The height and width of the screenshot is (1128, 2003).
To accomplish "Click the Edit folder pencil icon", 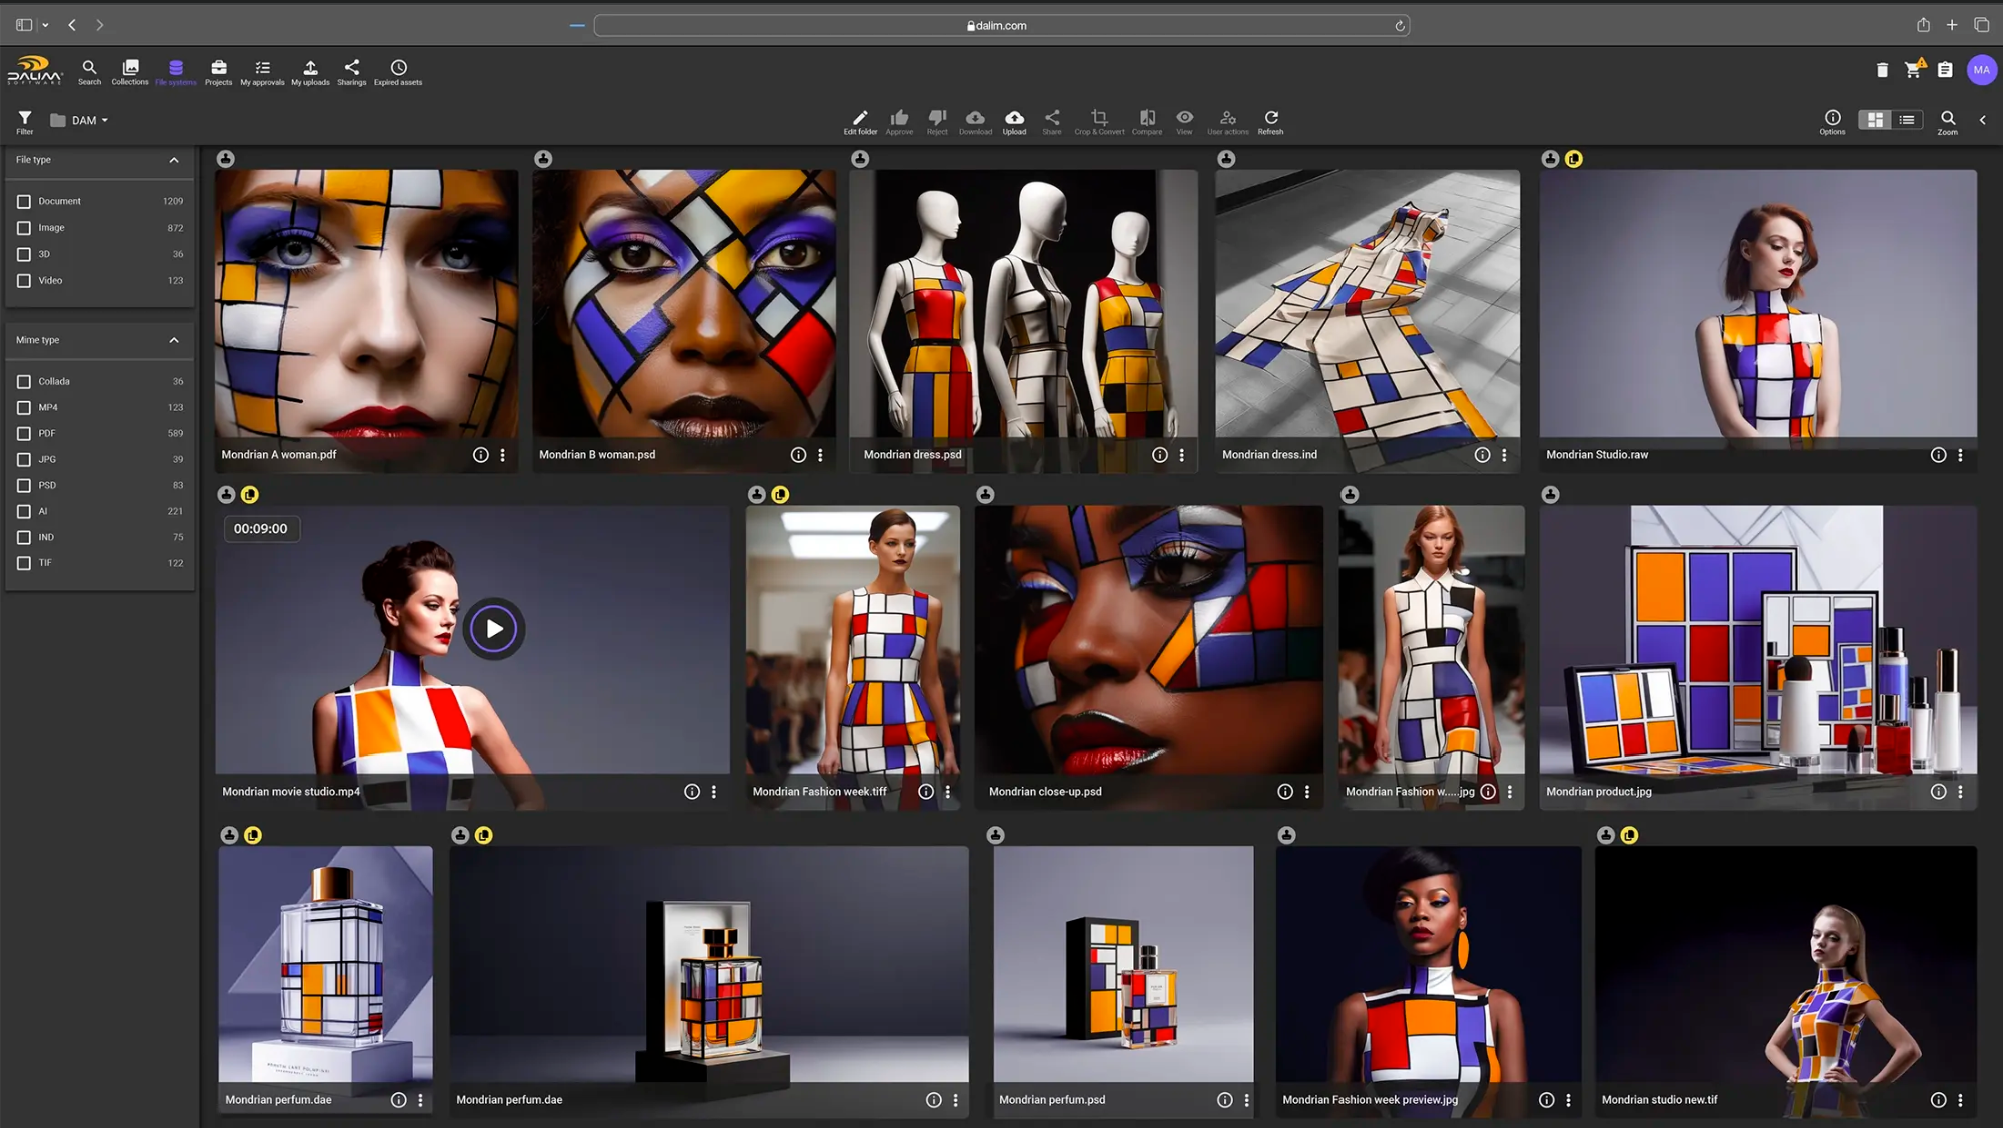I will (859, 121).
